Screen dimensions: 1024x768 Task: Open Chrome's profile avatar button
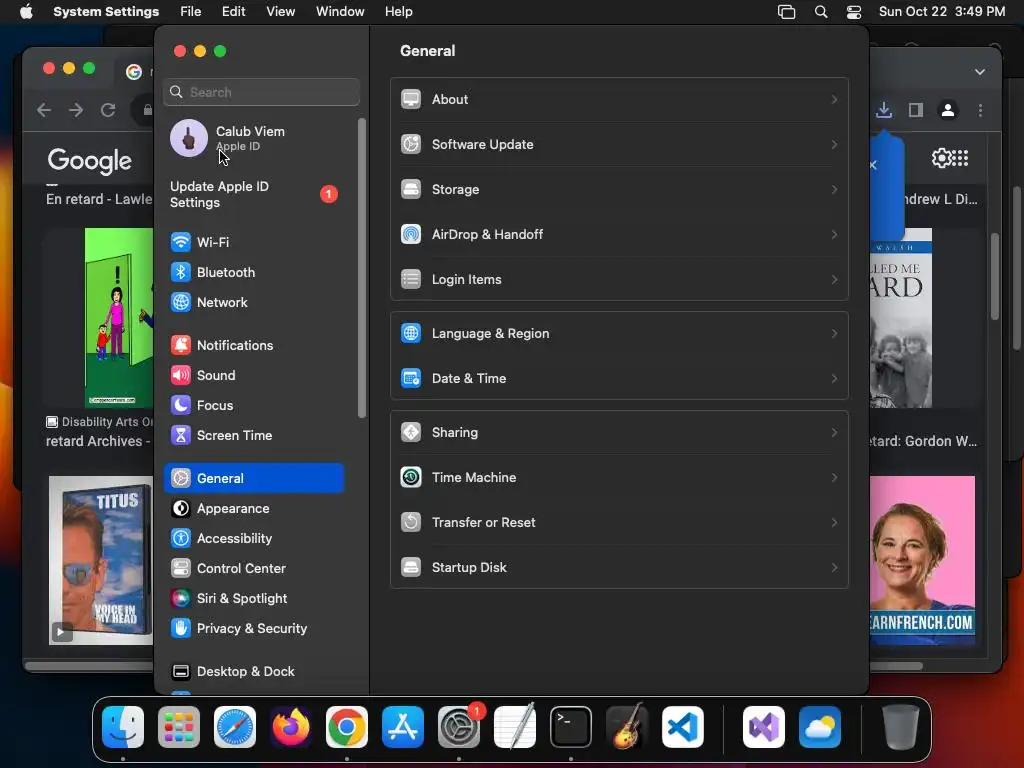(x=948, y=110)
